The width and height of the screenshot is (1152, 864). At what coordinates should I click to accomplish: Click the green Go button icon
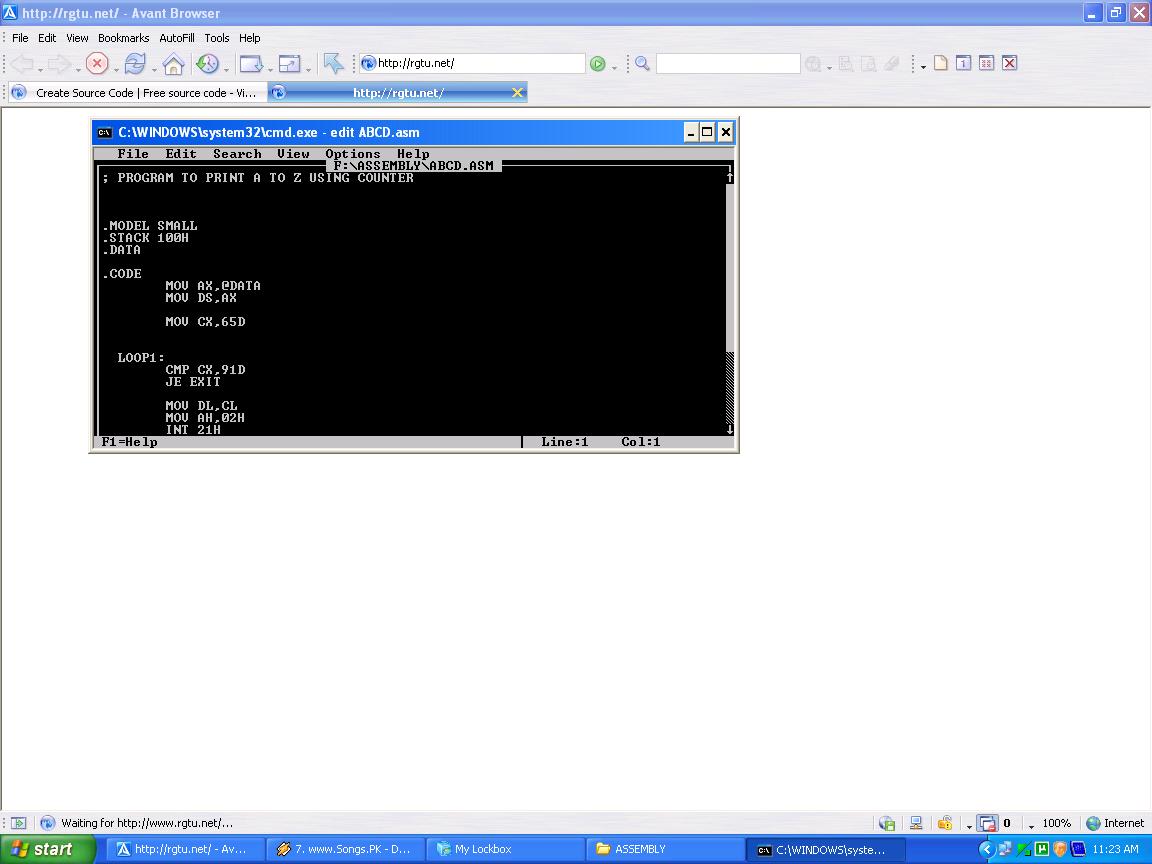597,64
